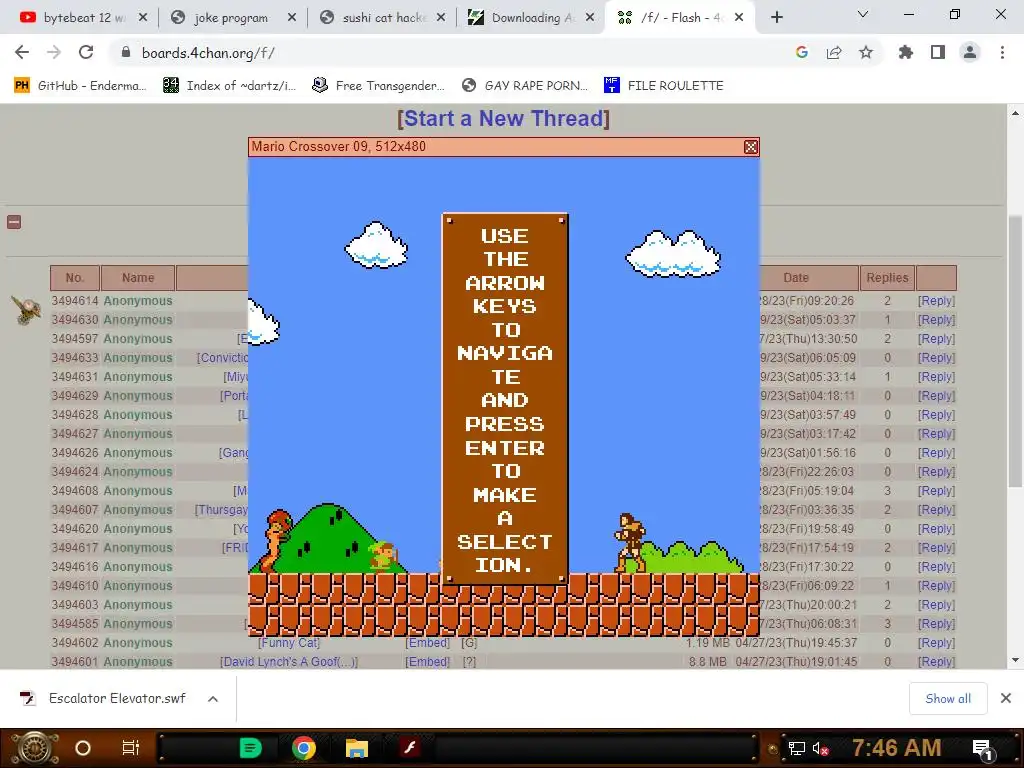This screenshot has width=1024, height=768.
Task: Open the Start menu clock emblem
Action: tap(35, 748)
